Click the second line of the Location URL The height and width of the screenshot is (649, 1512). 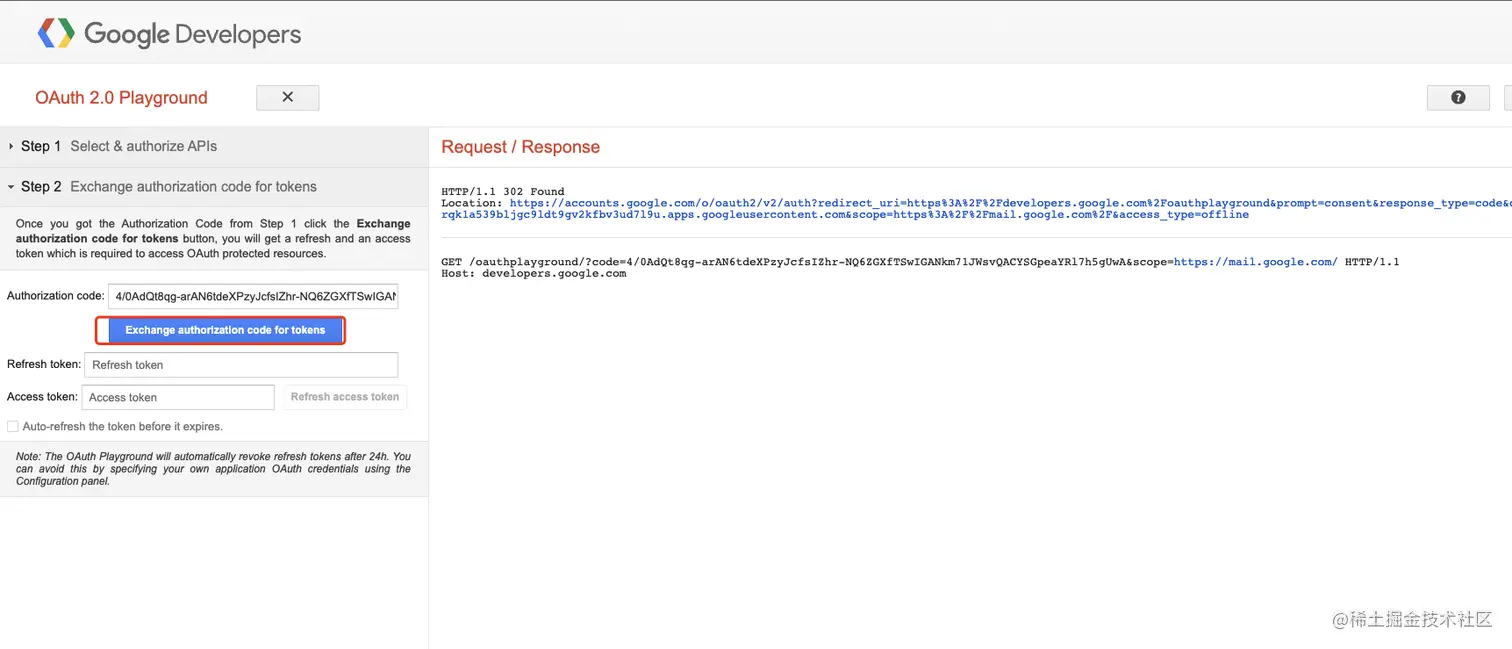click(845, 215)
